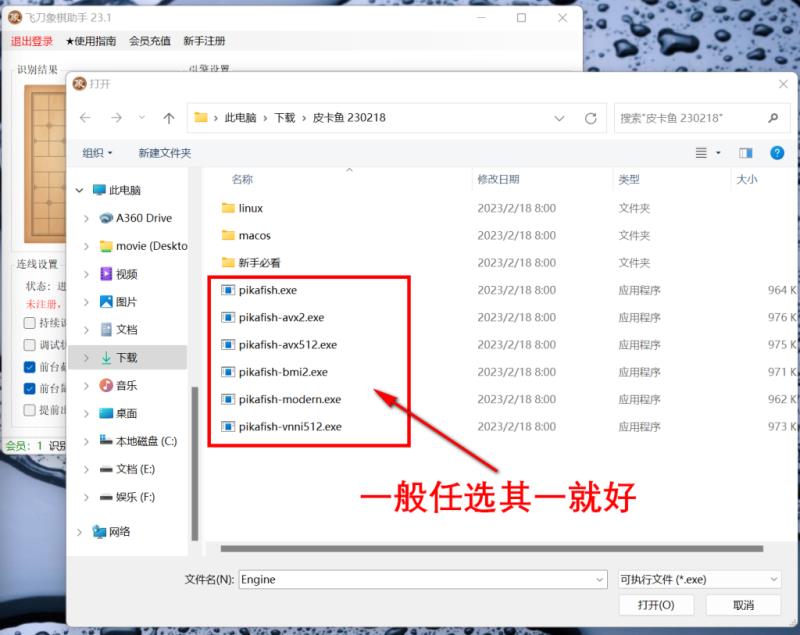Toggle the bottom 提前 checkbox

point(30,410)
